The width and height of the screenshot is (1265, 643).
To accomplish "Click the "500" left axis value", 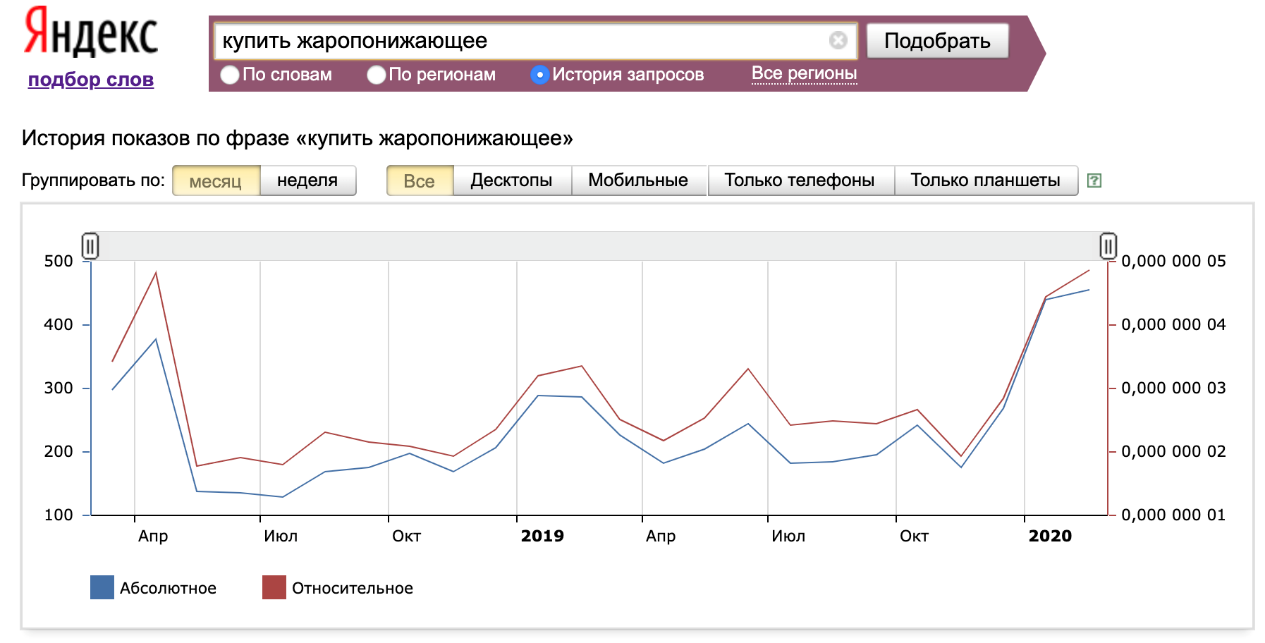I will (59, 261).
